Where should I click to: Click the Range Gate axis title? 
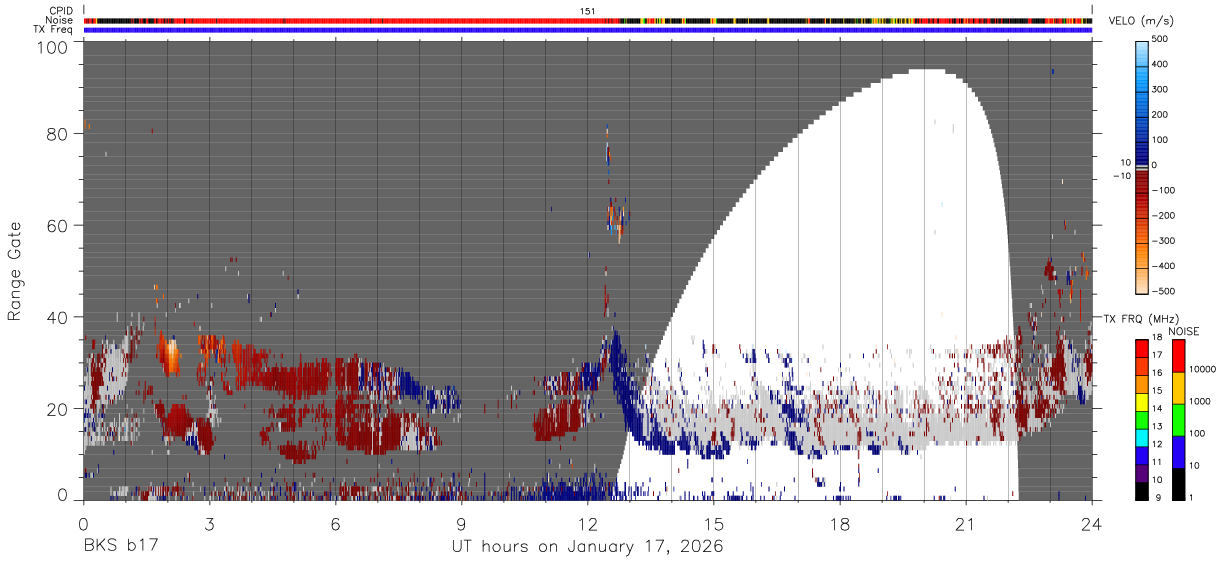click(x=15, y=272)
